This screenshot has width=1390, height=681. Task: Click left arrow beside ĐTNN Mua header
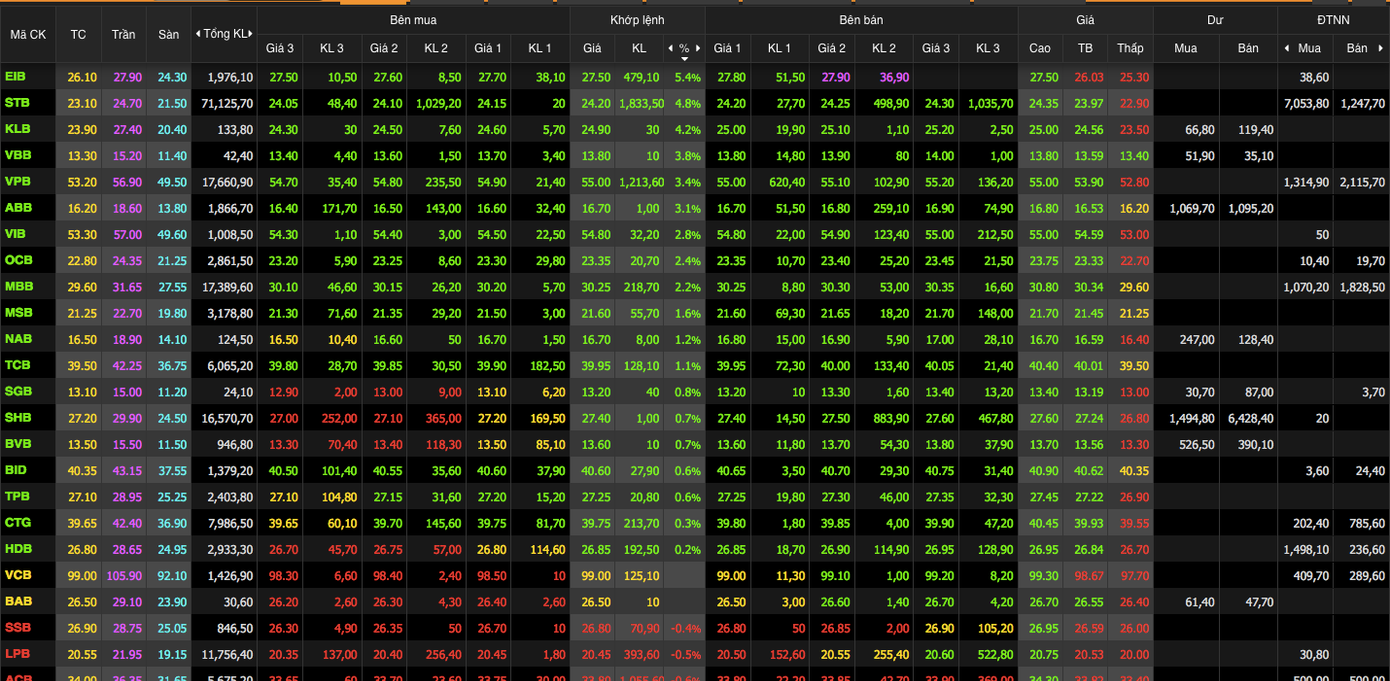(1287, 48)
